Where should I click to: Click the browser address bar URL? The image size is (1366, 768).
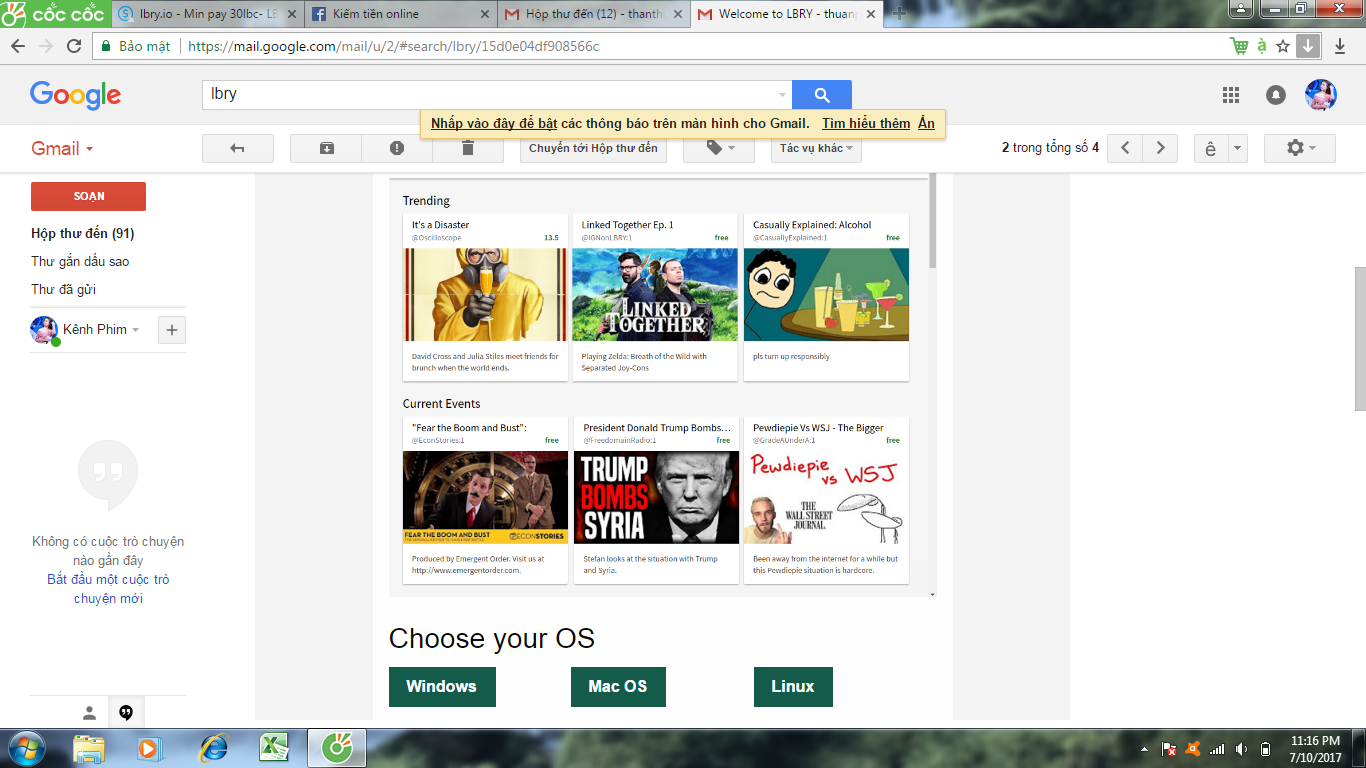click(394, 46)
